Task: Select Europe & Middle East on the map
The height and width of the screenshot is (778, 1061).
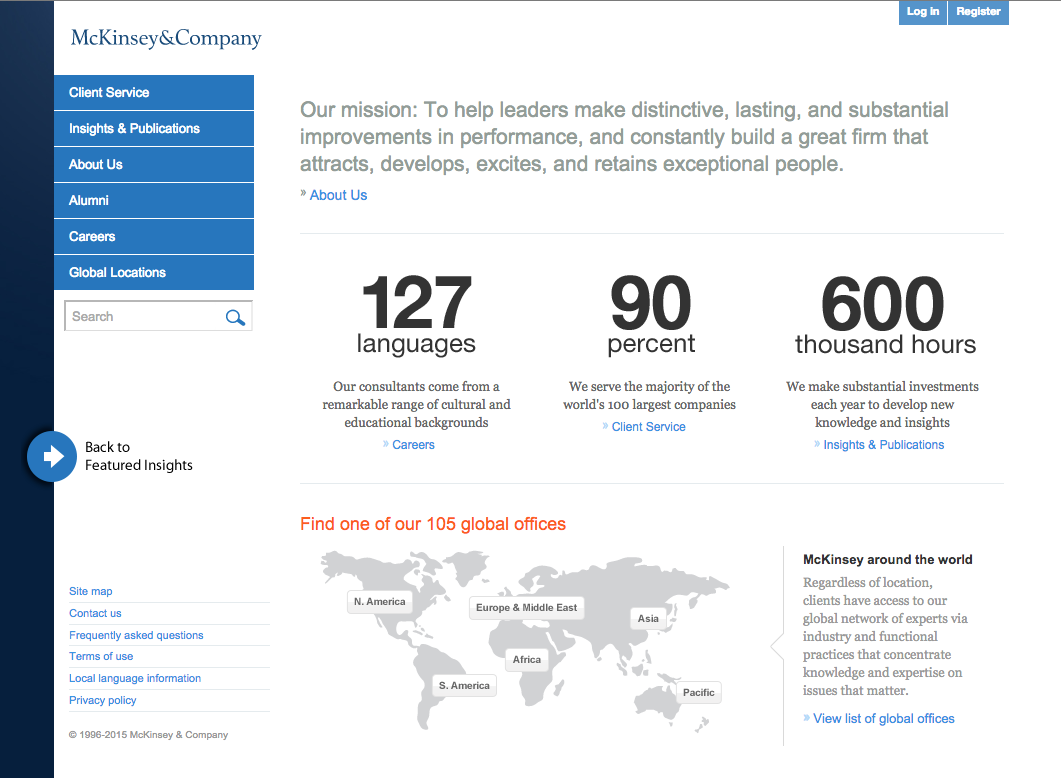Action: (526, 608)
